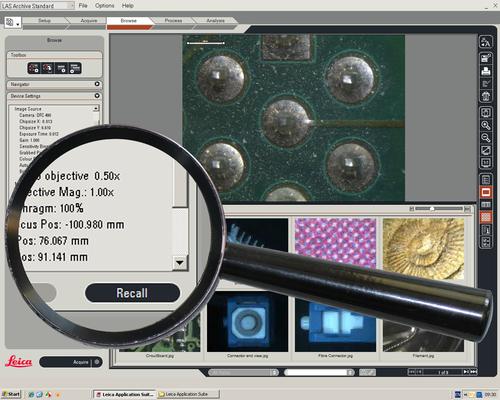500x400 pixels.
Task: Click the list view icon in right toolbar
Action: point(486,180)
